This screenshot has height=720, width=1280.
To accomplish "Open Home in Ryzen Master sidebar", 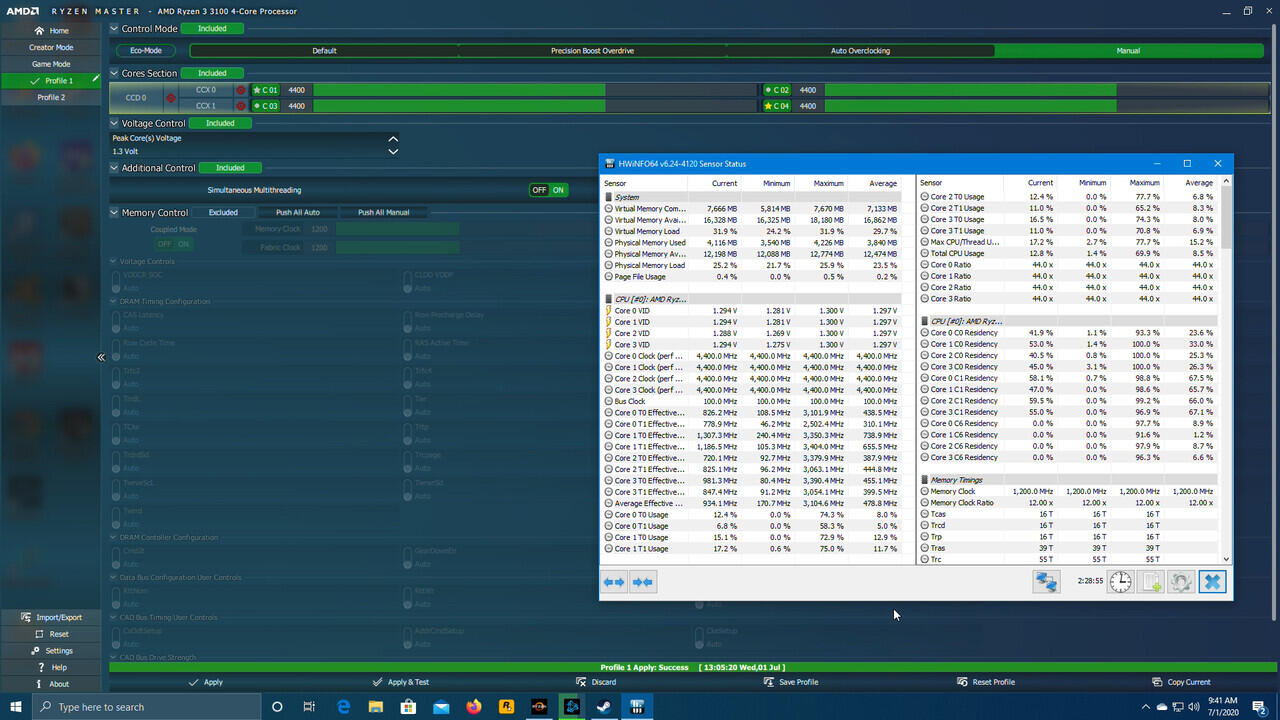I will point(51,30).
